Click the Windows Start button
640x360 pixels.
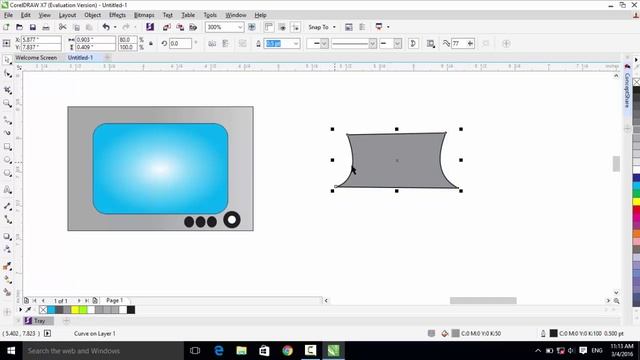(x=11, y=351)
